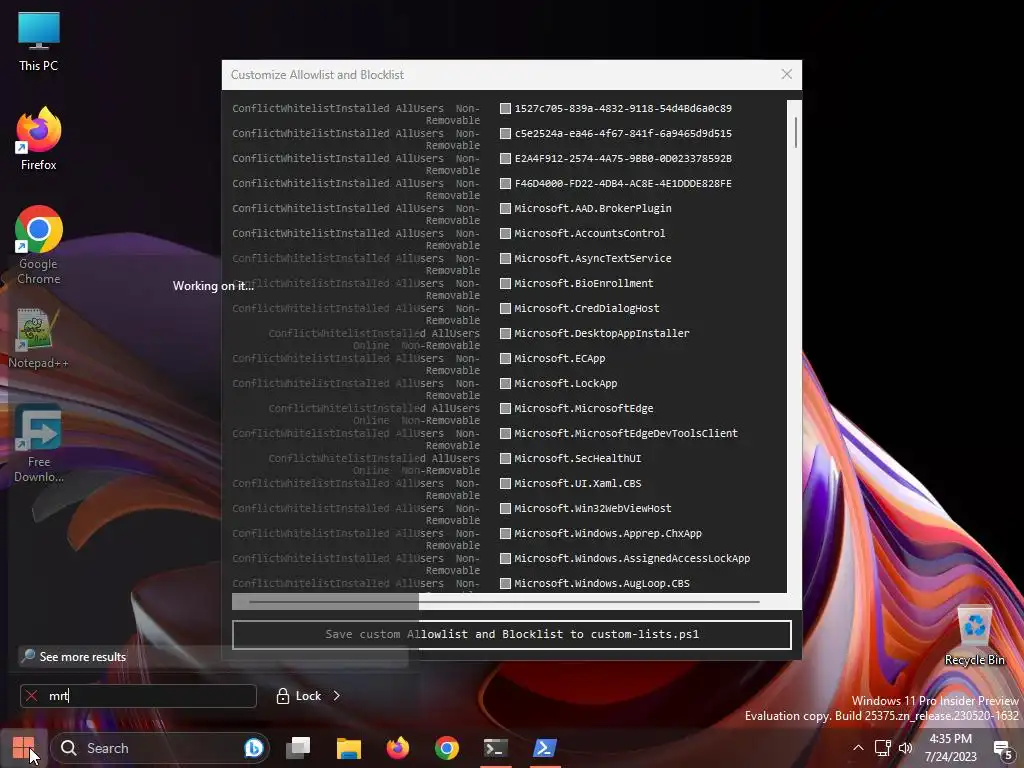The height and width of the screenshot is (768, 1024).
Task: Check the Microsoft.MicrosoftEdgeDevToolsClient checkbox
Action: click(x=505, y=434)
